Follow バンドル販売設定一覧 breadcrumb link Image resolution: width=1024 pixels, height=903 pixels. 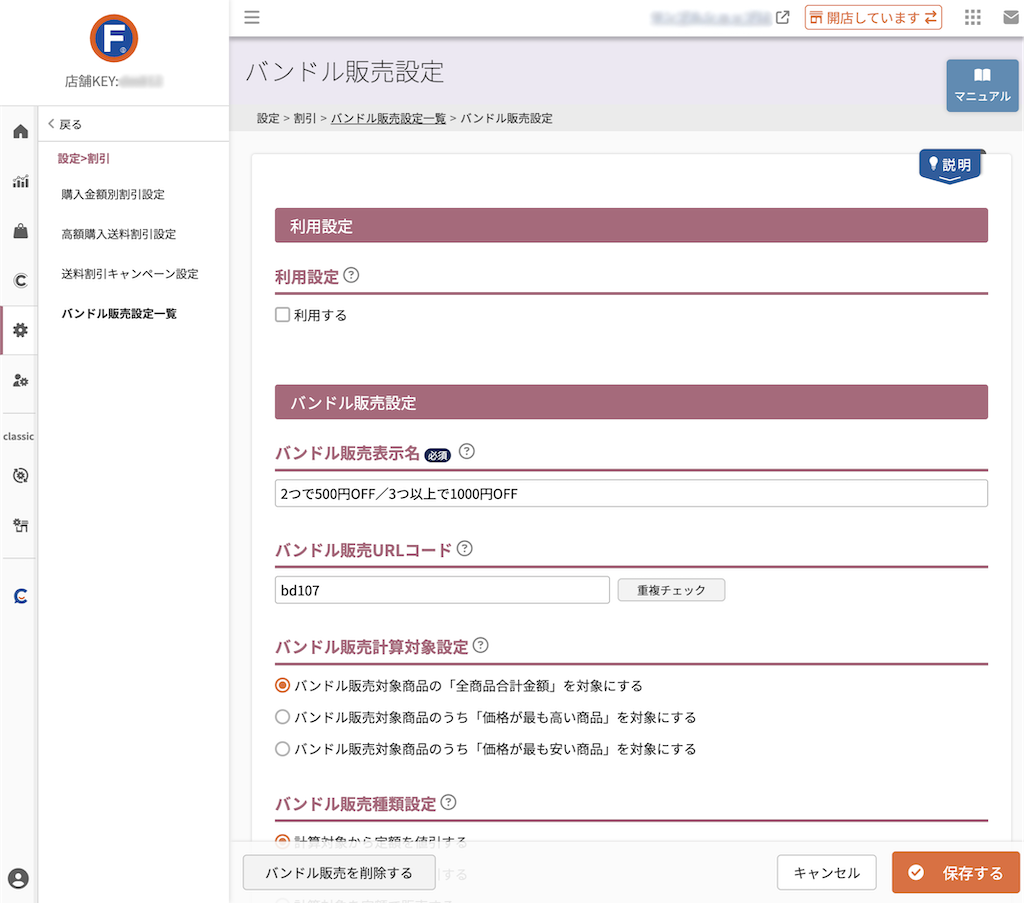coord(388,118)
